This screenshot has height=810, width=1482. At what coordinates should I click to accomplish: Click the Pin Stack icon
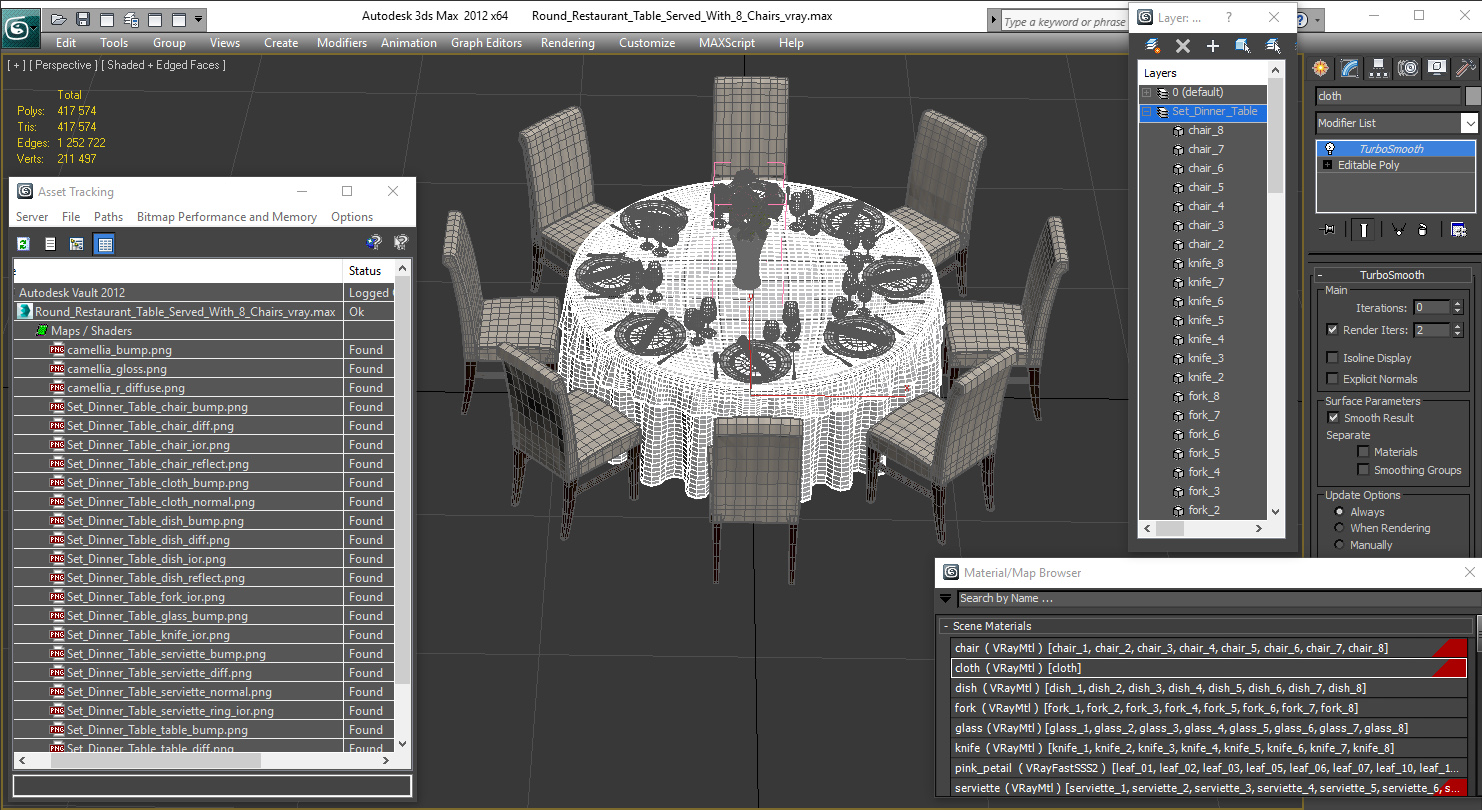(1328, 230)
